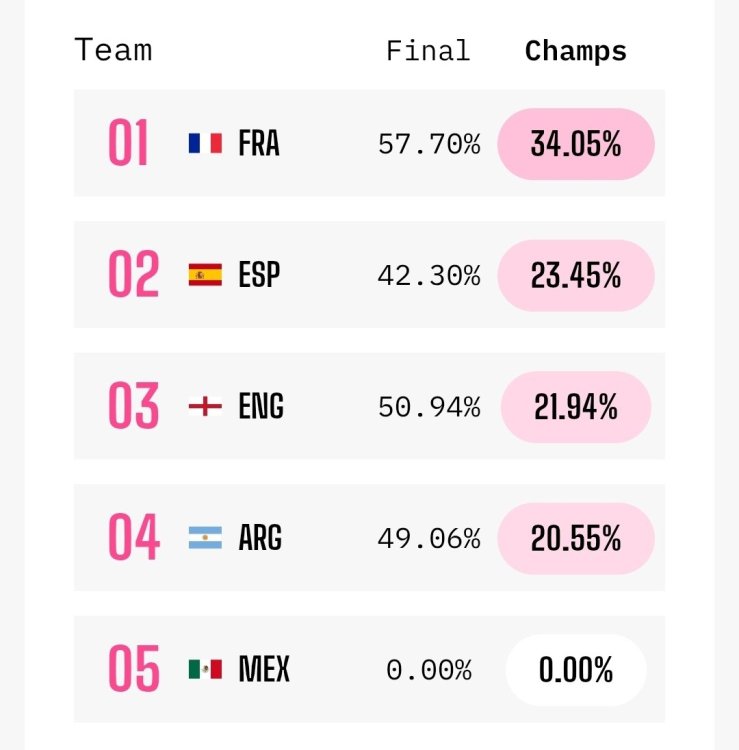Viewport: 739px width, 750px height.
Task: Open the FRA team name
Action: pyautogui.click(x=259, y=143)
